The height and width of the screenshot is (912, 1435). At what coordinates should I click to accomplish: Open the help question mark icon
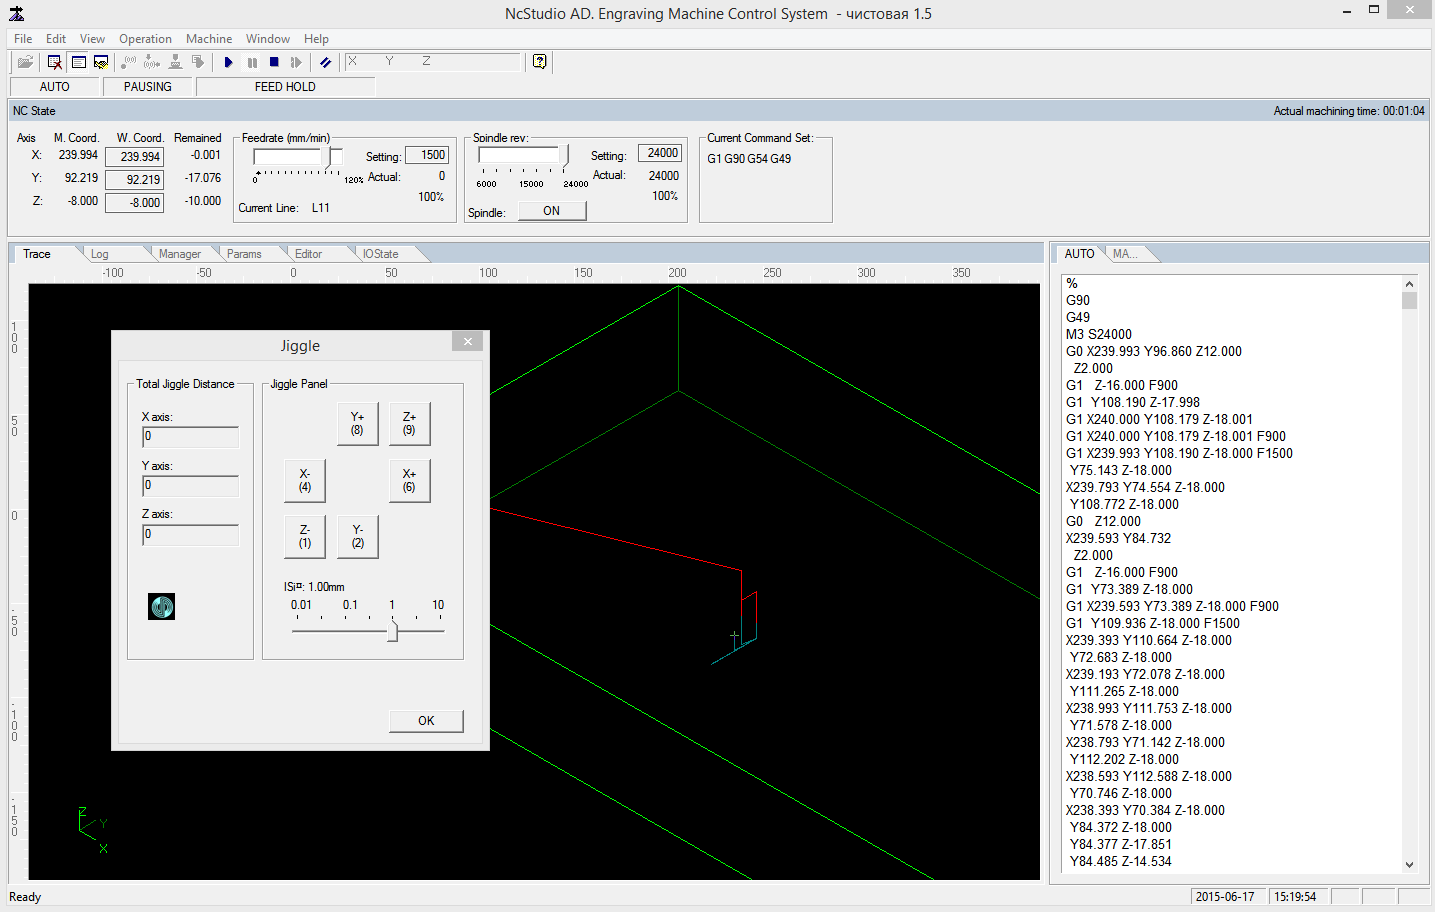coord(540,62)
